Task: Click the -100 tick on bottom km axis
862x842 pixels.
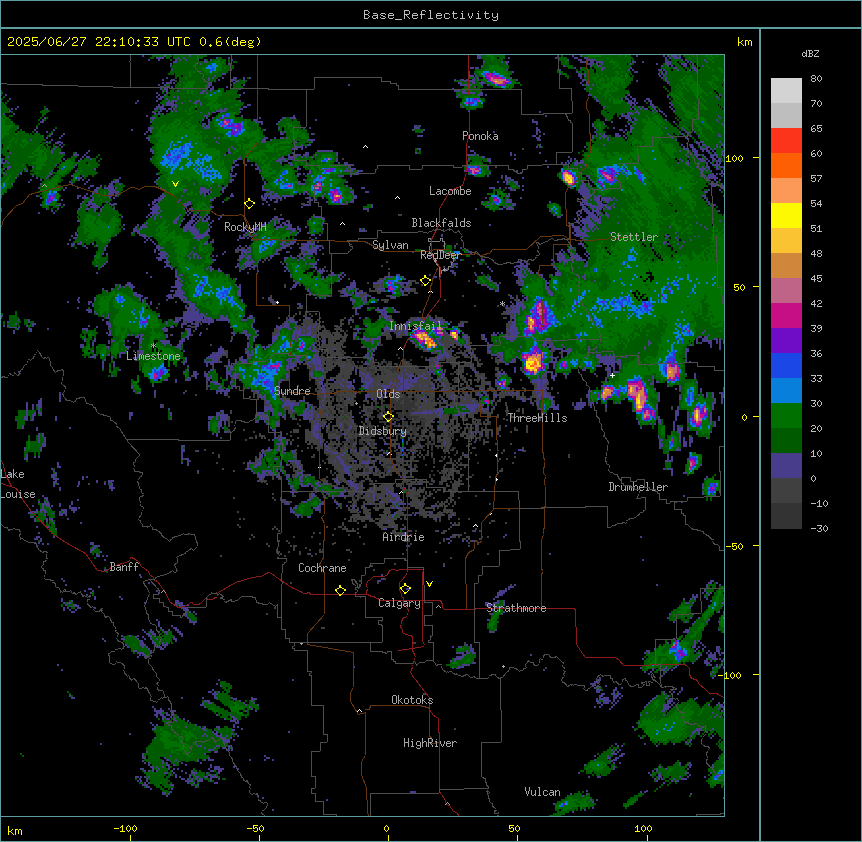Action: (125, 829)
